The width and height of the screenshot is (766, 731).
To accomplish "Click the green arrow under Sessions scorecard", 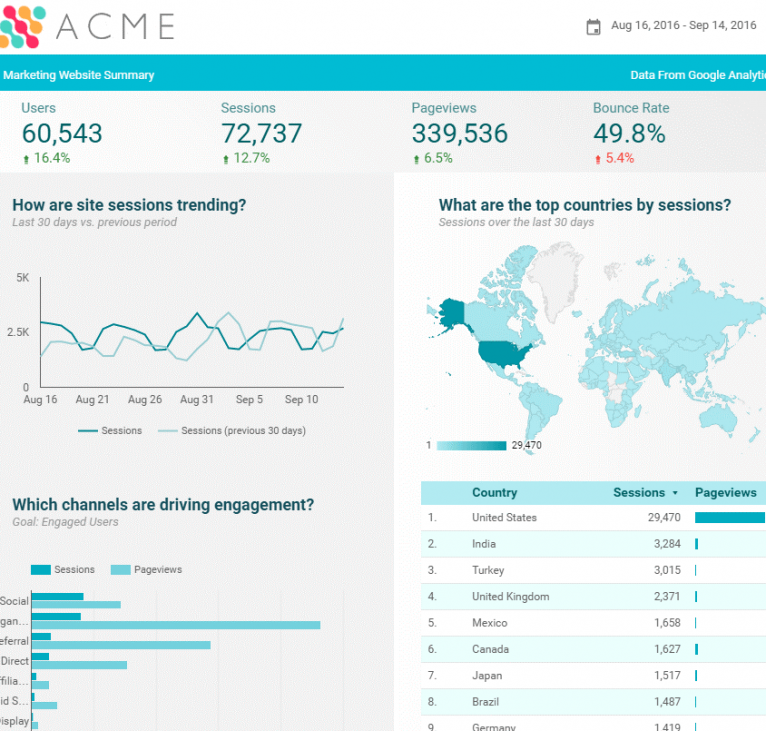I will click(x=225, y=159).
